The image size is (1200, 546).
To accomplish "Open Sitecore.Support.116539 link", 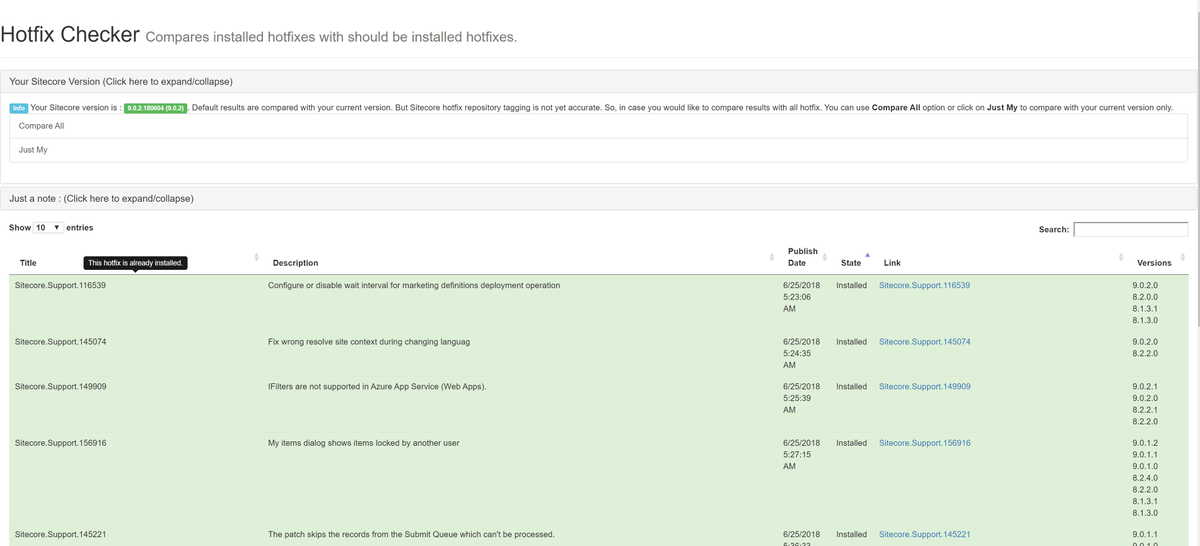I will pyautogui.click(x=924, y=285).
